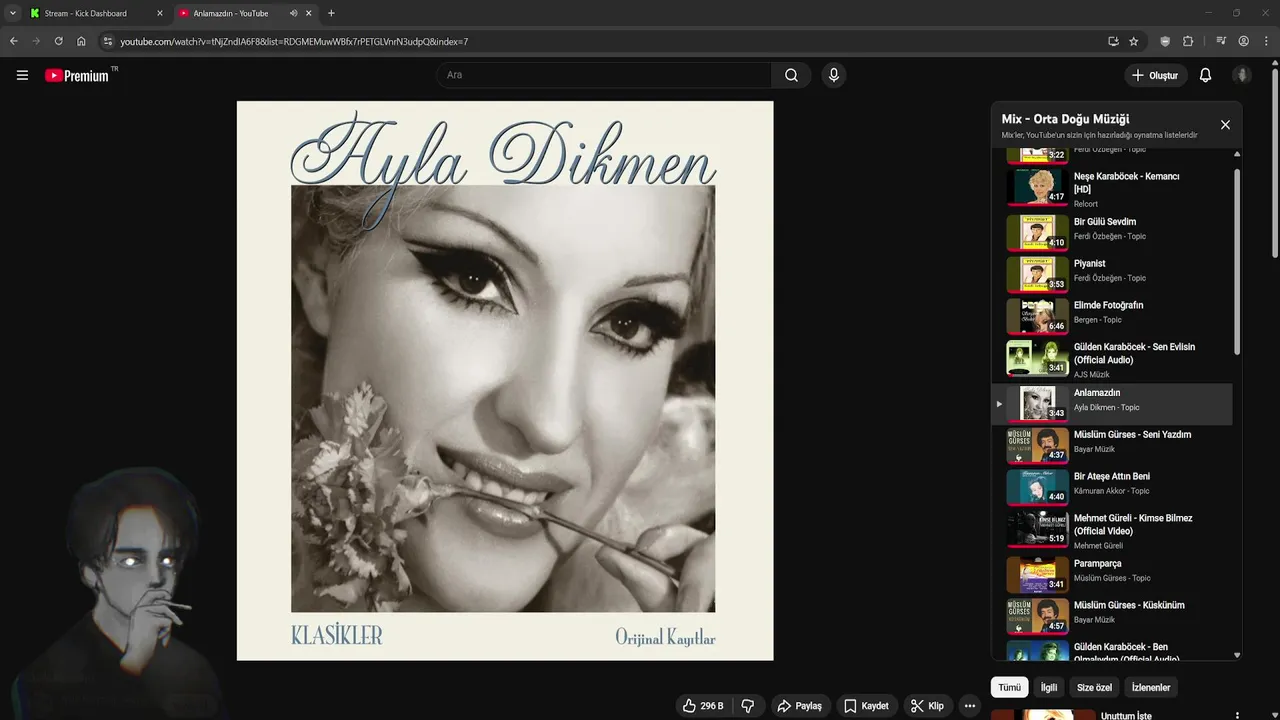Viewport: 1280px width, 720px height.
Task: Select the Size özel filter chip
Action: click(x=1094, y=687)
